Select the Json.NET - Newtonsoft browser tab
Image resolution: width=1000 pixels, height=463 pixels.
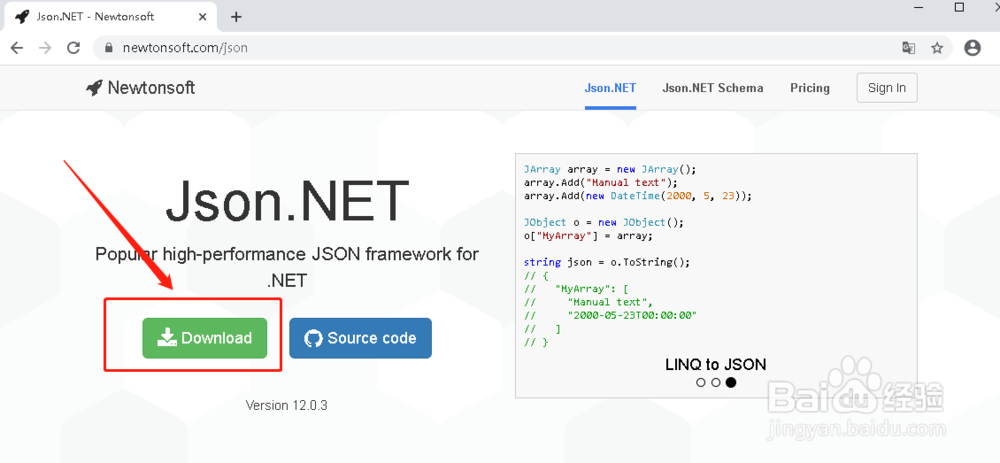coord(111,17)
